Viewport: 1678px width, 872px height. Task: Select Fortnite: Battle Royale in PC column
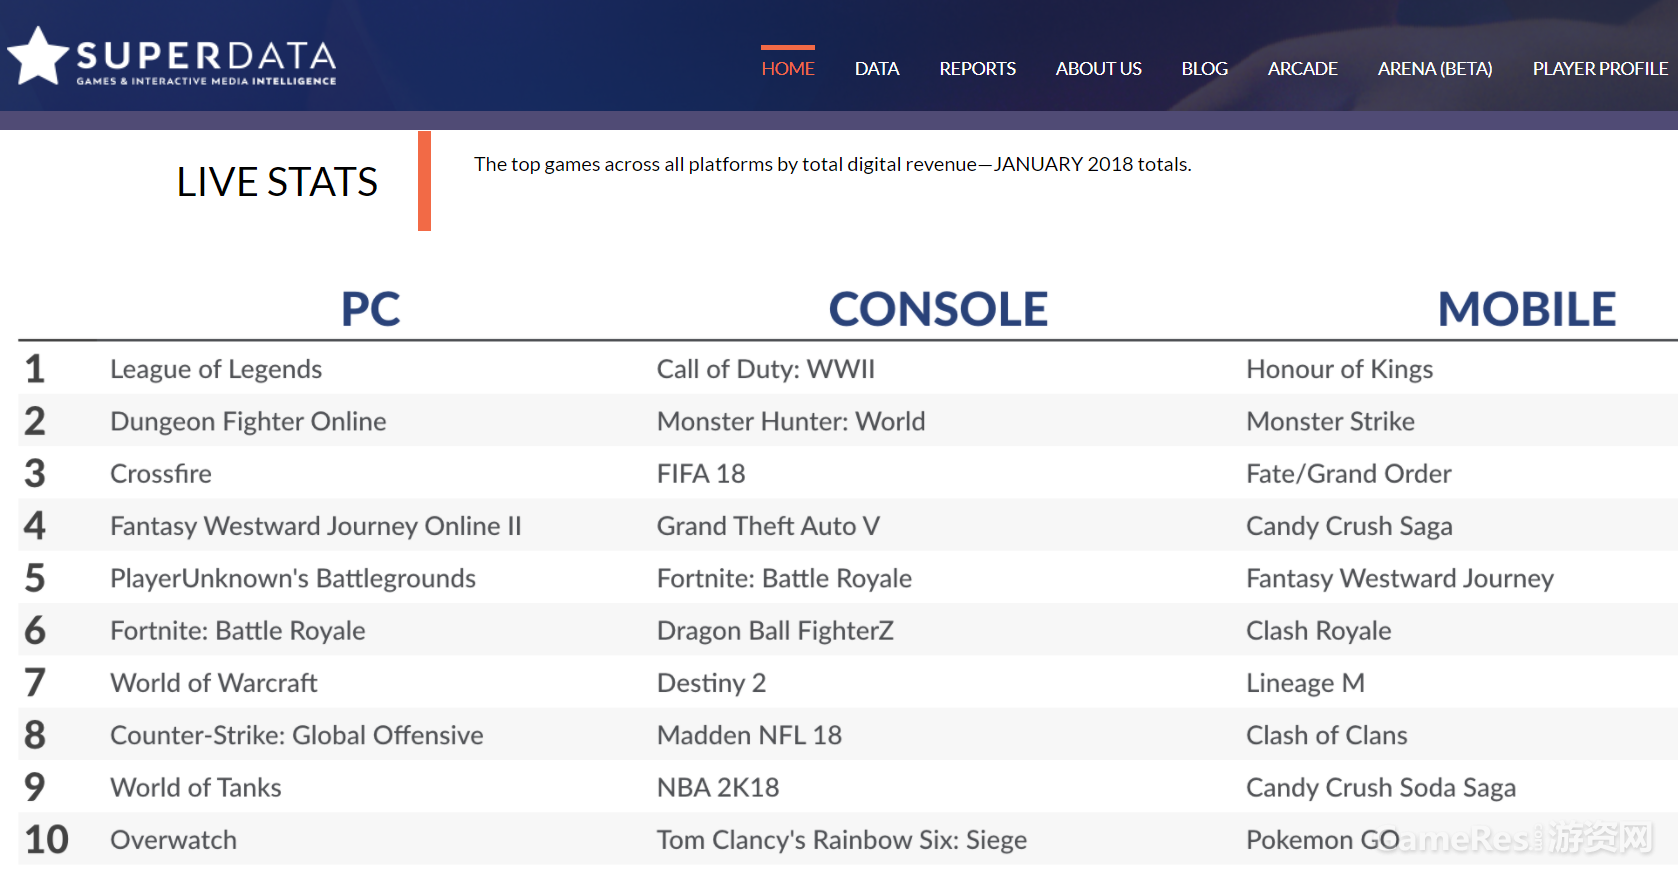pos(238,630)
